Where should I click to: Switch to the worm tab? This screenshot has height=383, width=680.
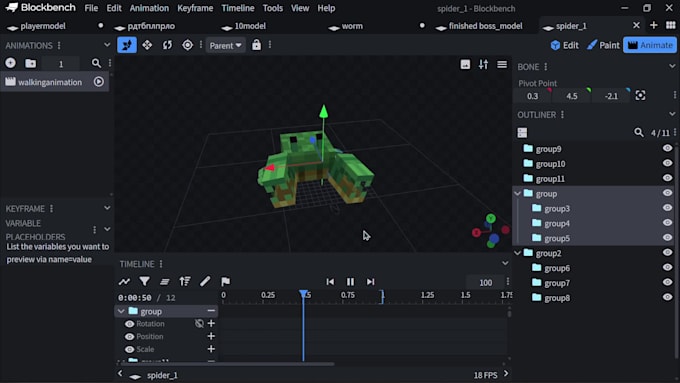click(352, 26)
